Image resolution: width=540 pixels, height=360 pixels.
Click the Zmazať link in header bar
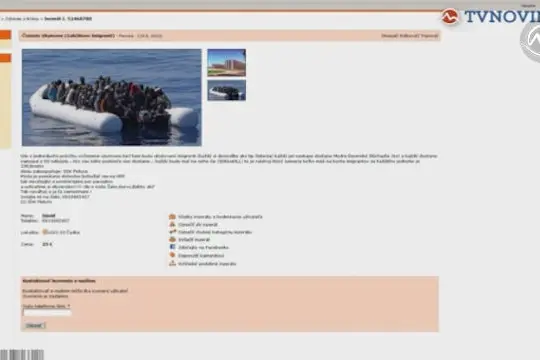390,36
